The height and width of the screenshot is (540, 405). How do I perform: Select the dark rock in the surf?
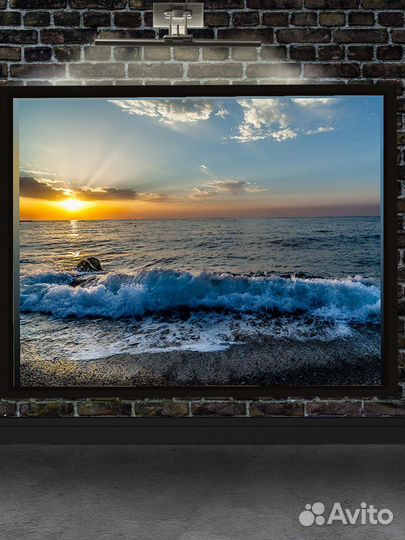pyautogui.click(x=89, y=264)
